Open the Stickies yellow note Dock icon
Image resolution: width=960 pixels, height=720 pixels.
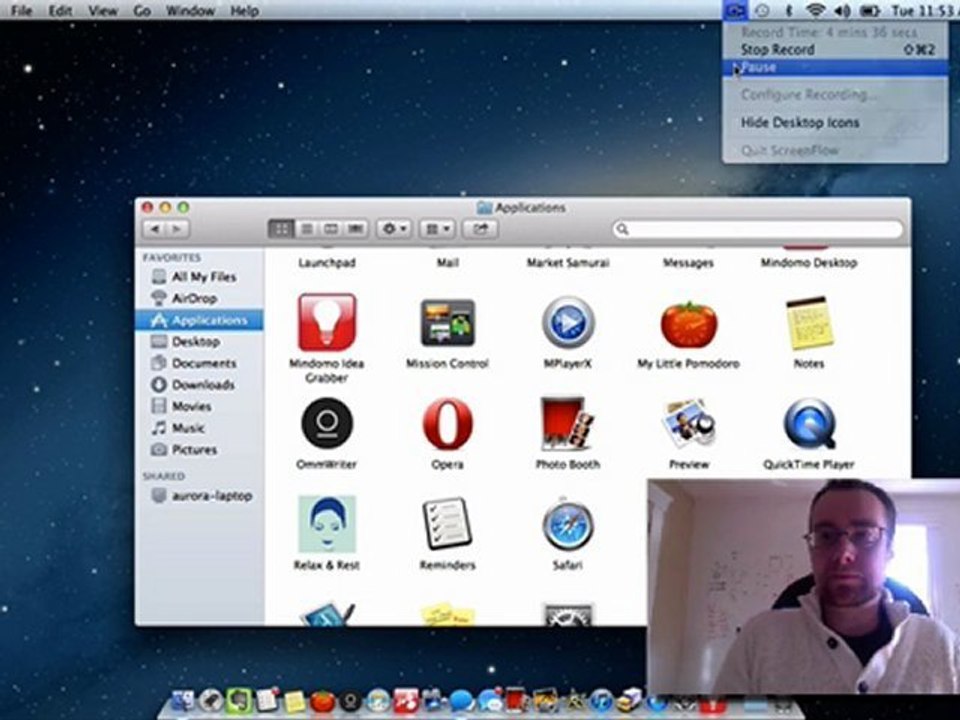click(294, 701)
